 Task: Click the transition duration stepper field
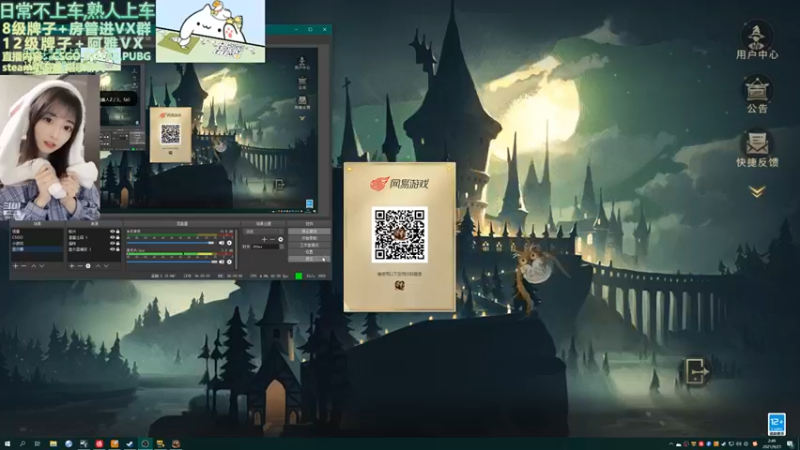pyautogui.click(x=268, y=246)
